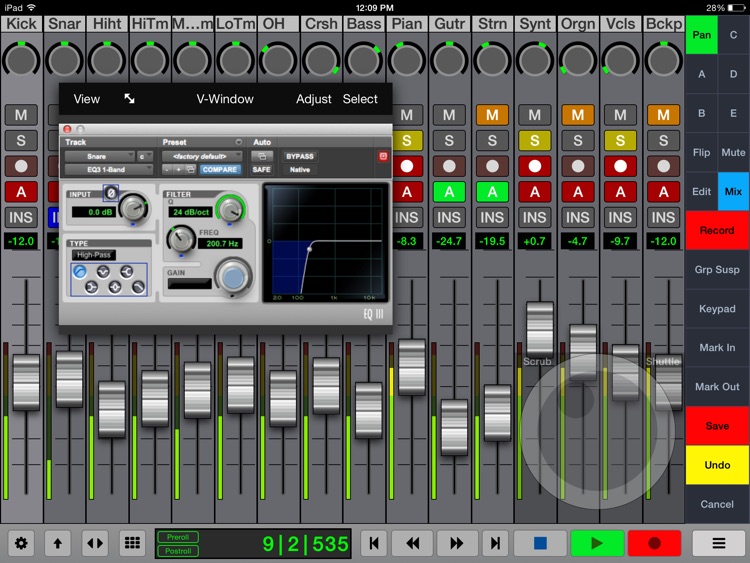Unmute the Strn channel

point(492,115)
